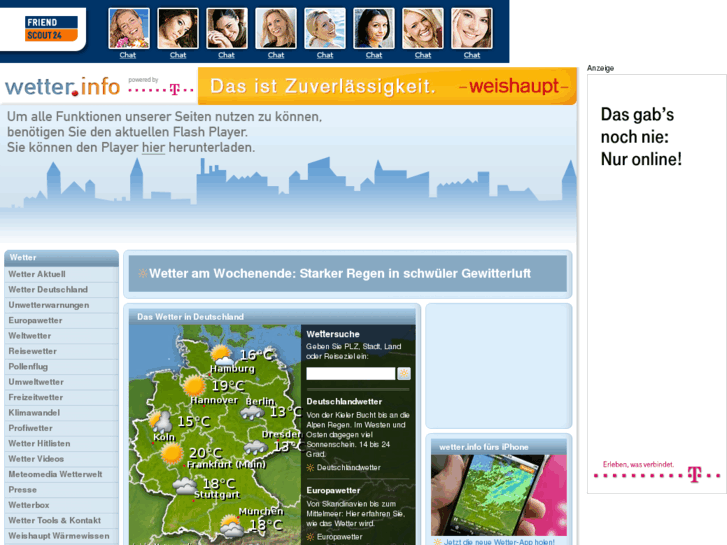Focus the Wettersuche input field
Image resolution: width=727 pixels, height=545 pixels.
coord(351,373)
